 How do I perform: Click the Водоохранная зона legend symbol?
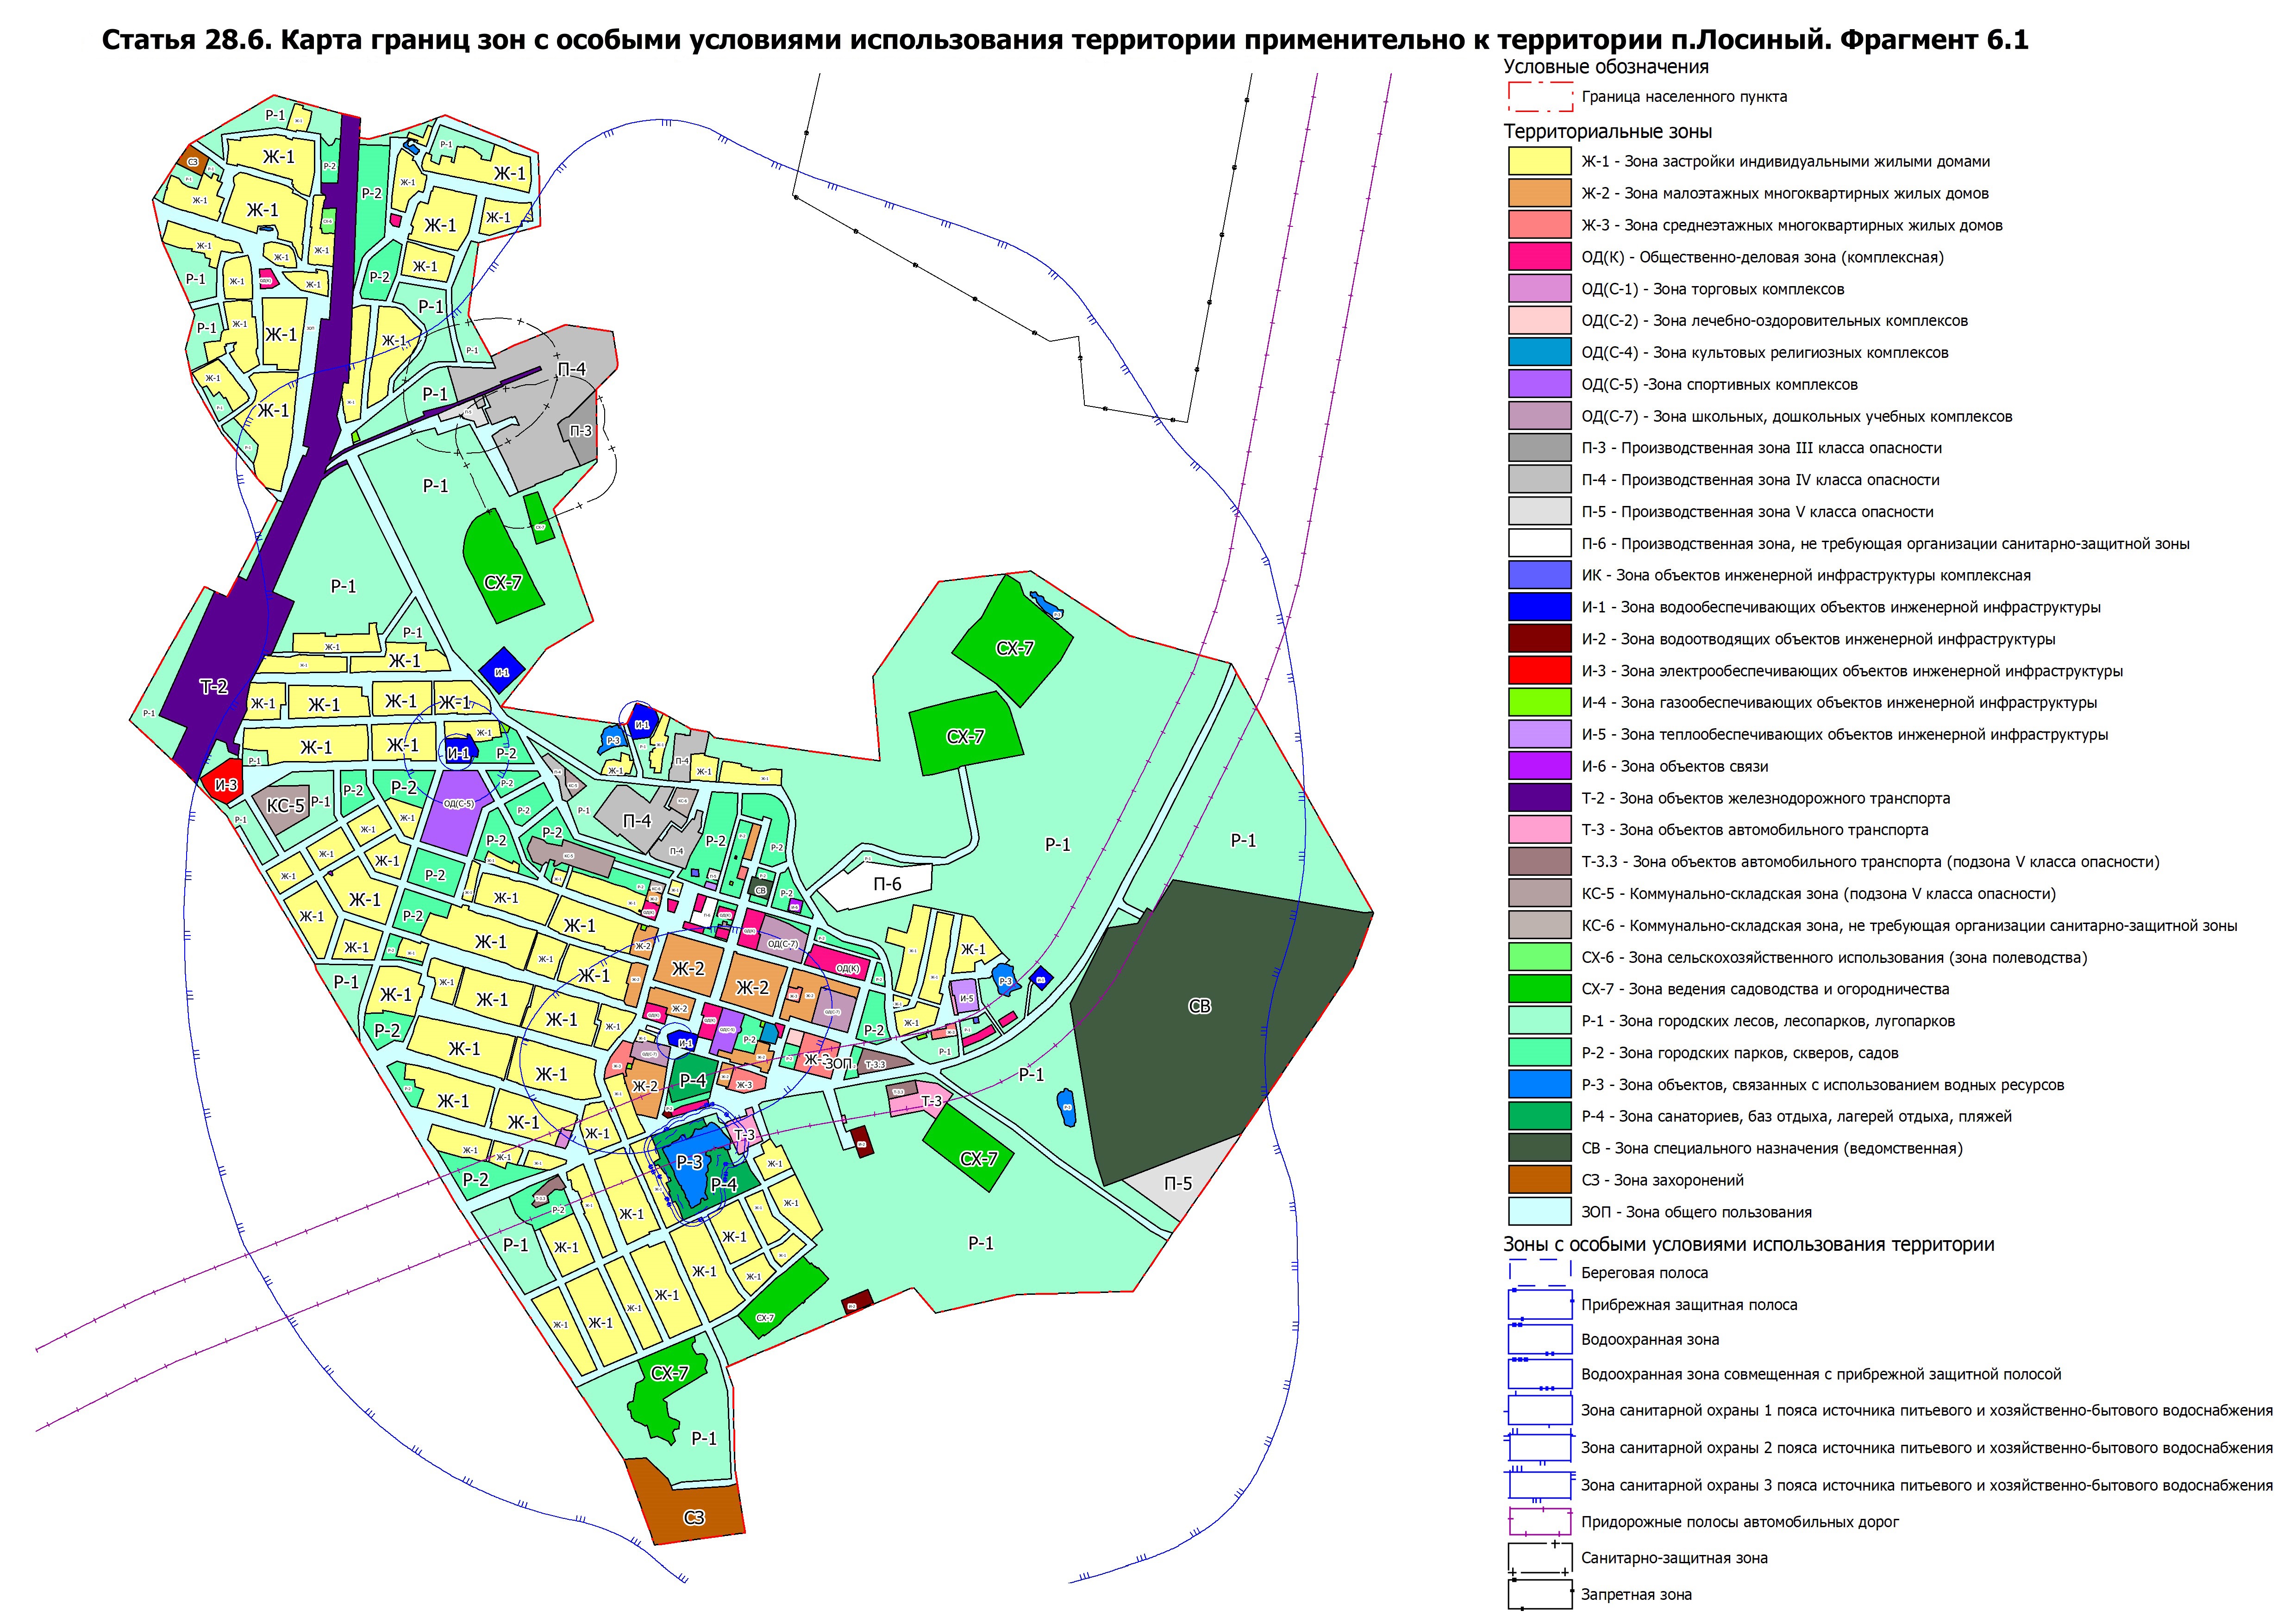coord(1539,1339)
